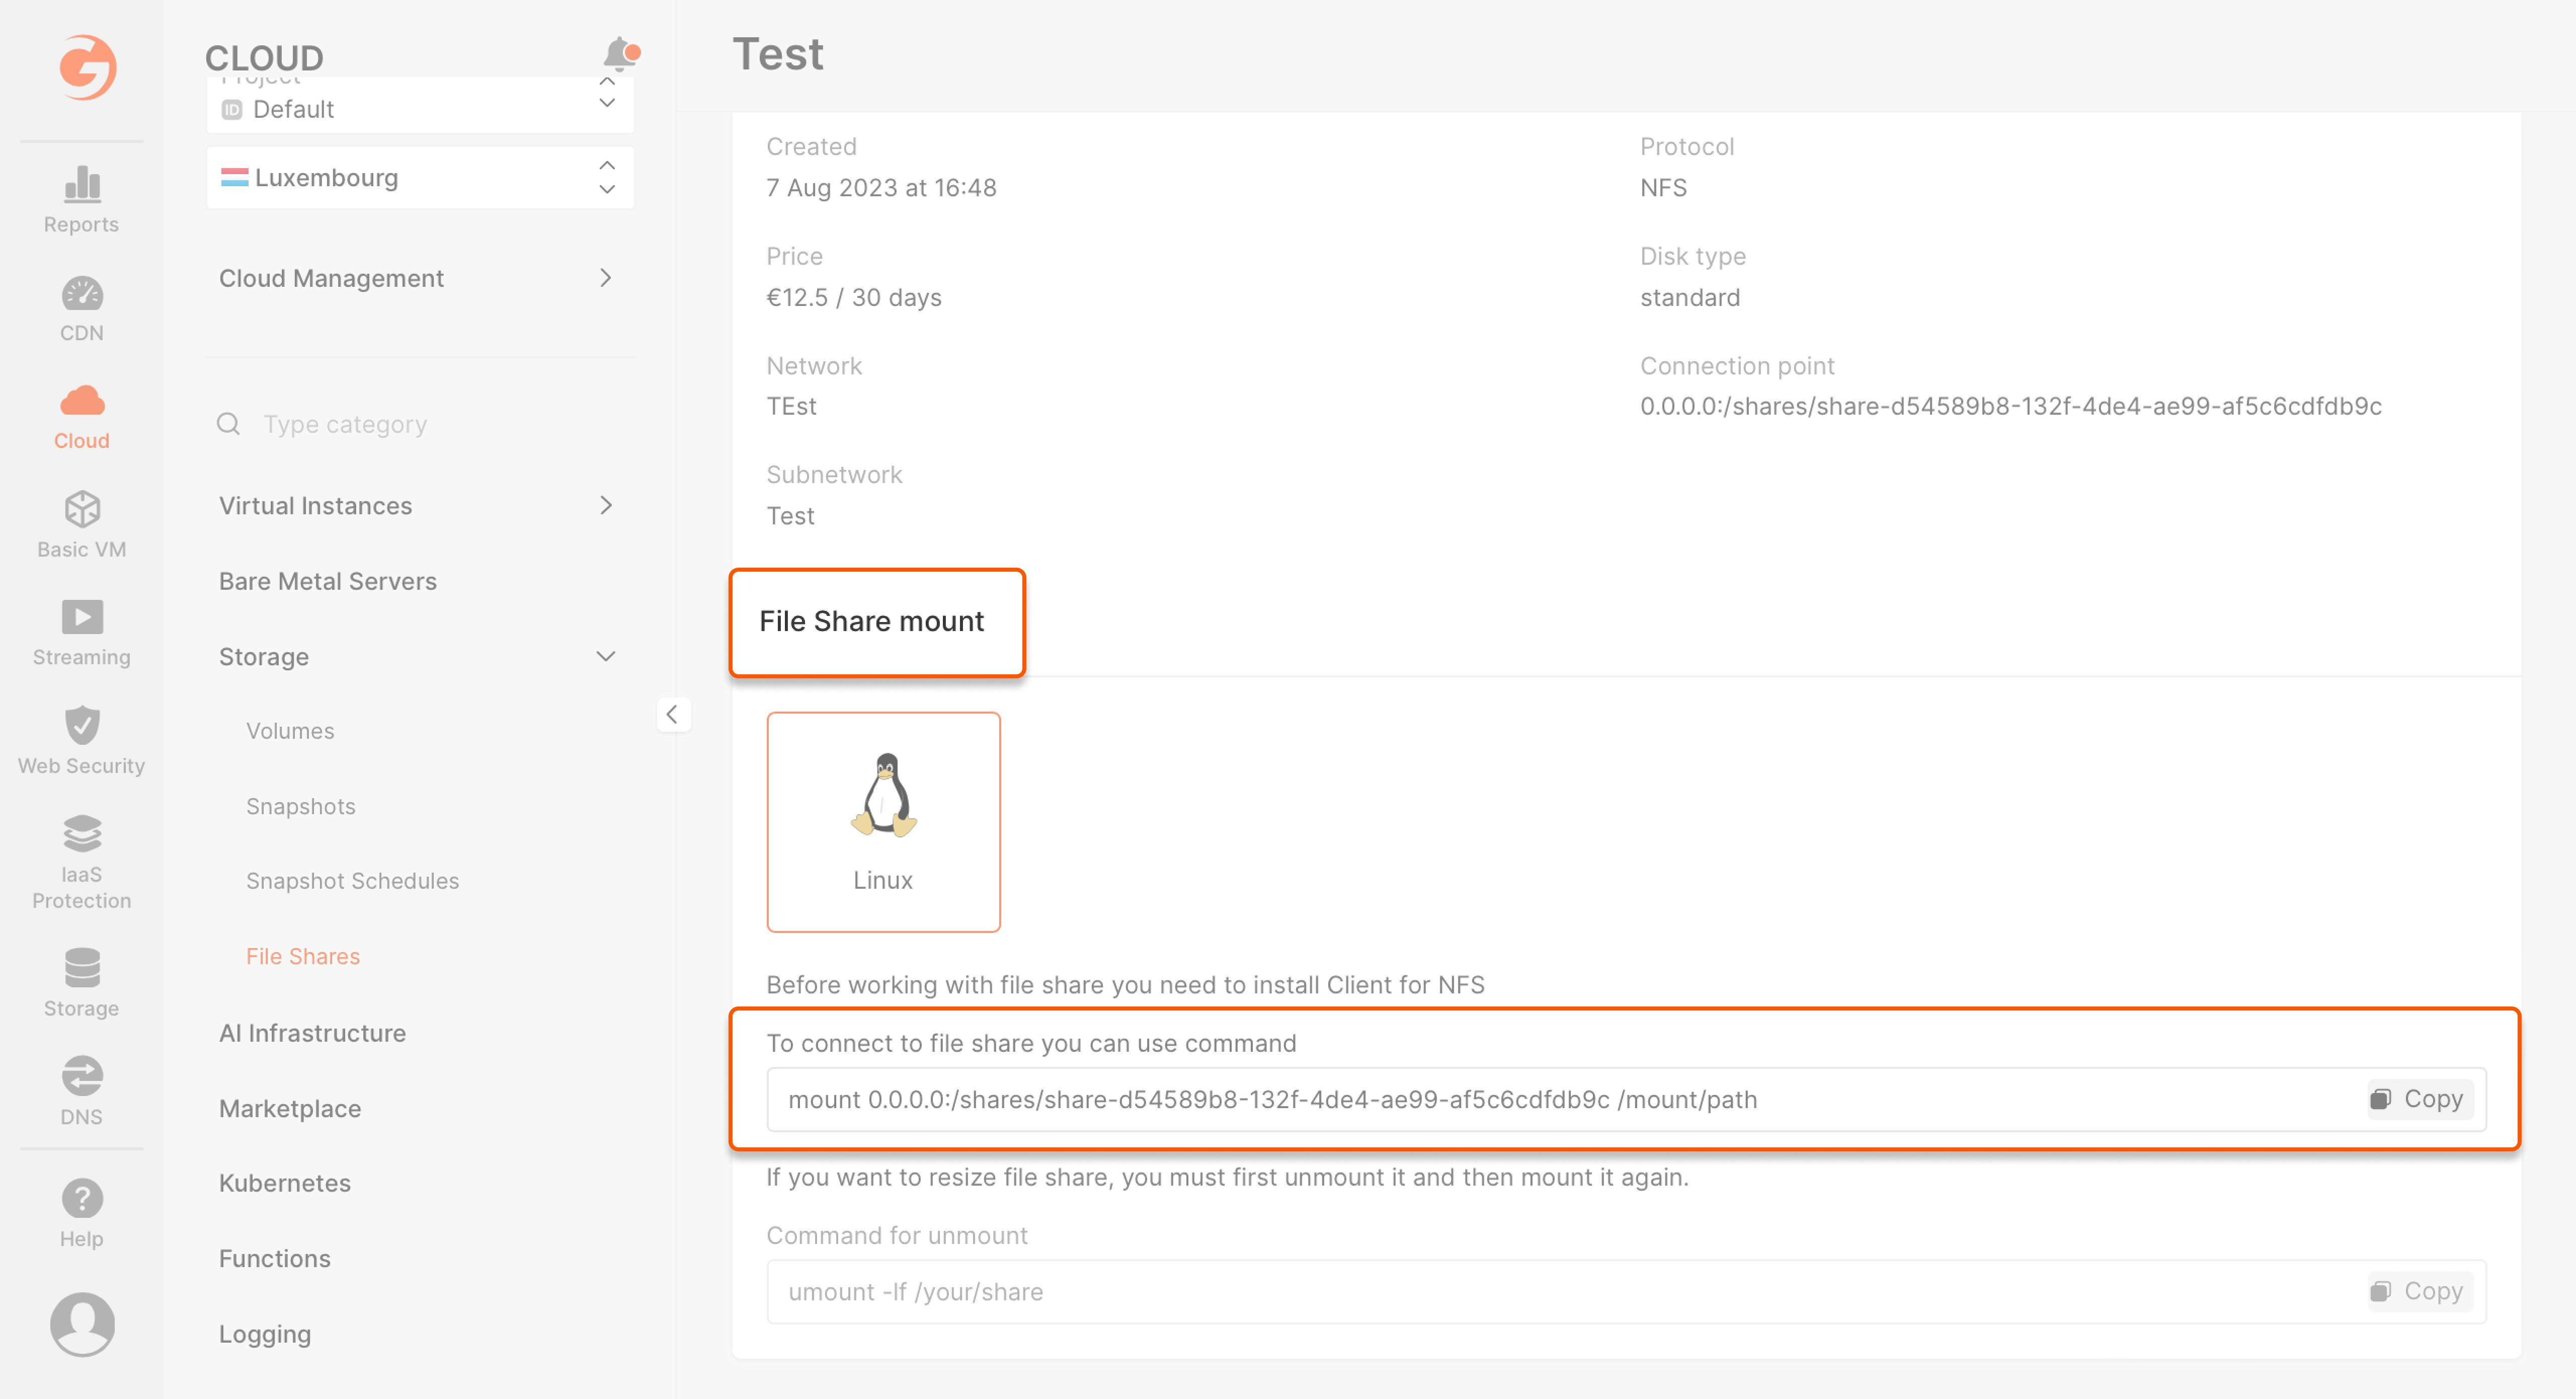This screenshot has height=1399, width=2576.
Task: Collapse the Storage menu section
Action: point(605,656)
